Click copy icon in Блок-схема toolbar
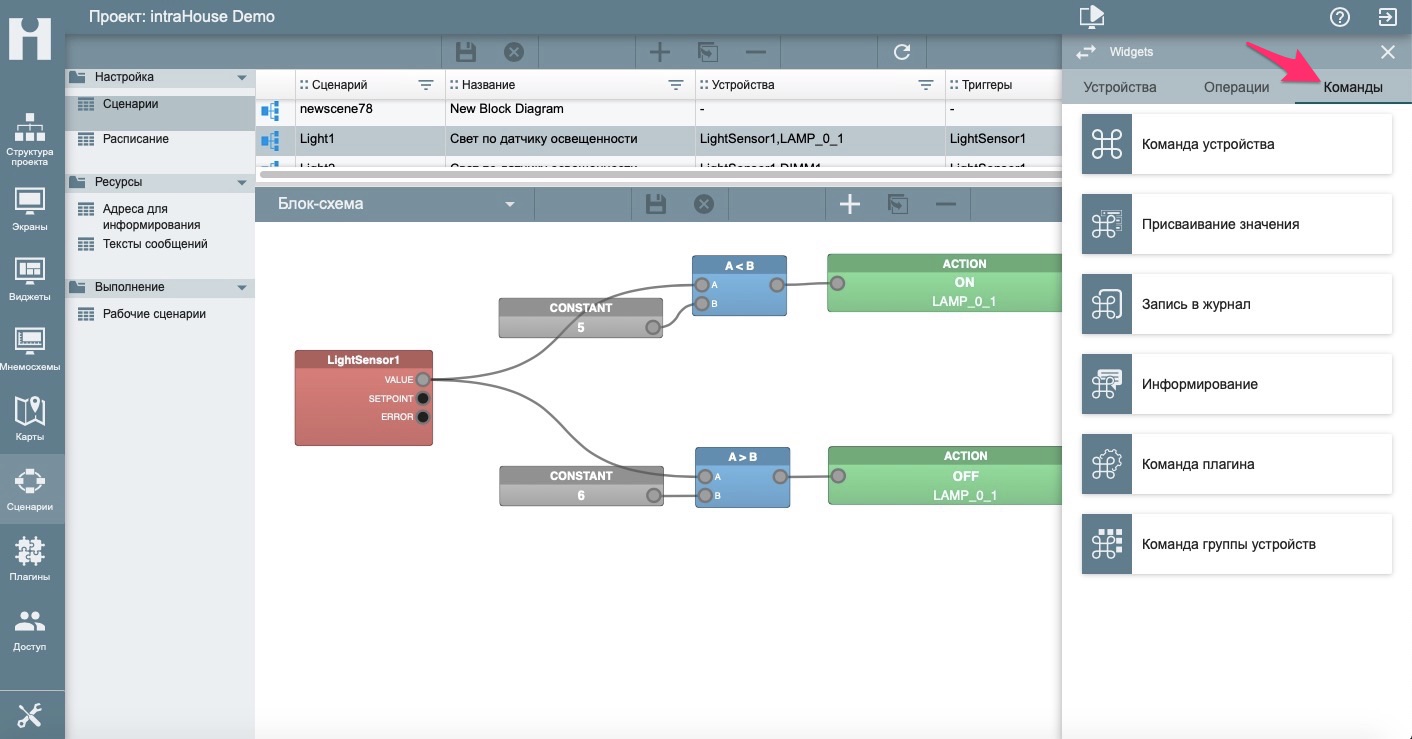The width and height of the screenshot is (1412, 739). click(x=898, y=204)
